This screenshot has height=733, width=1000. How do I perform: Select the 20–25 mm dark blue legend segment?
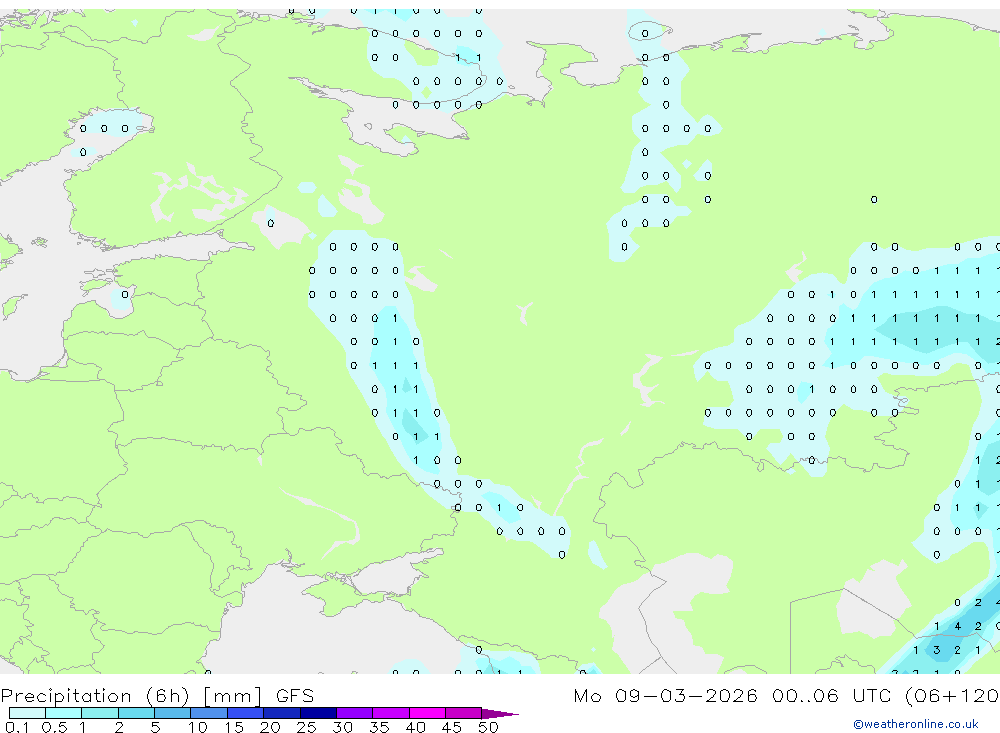coord(282,713)
